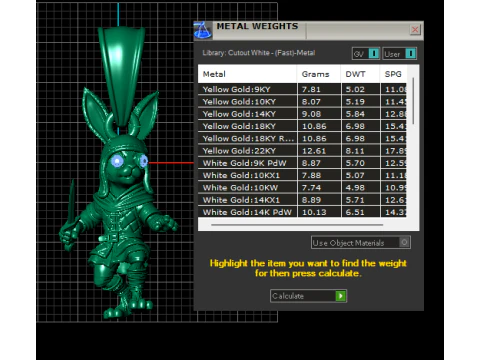
Task: Toggle the GV library switch
Action: point(366,54)
